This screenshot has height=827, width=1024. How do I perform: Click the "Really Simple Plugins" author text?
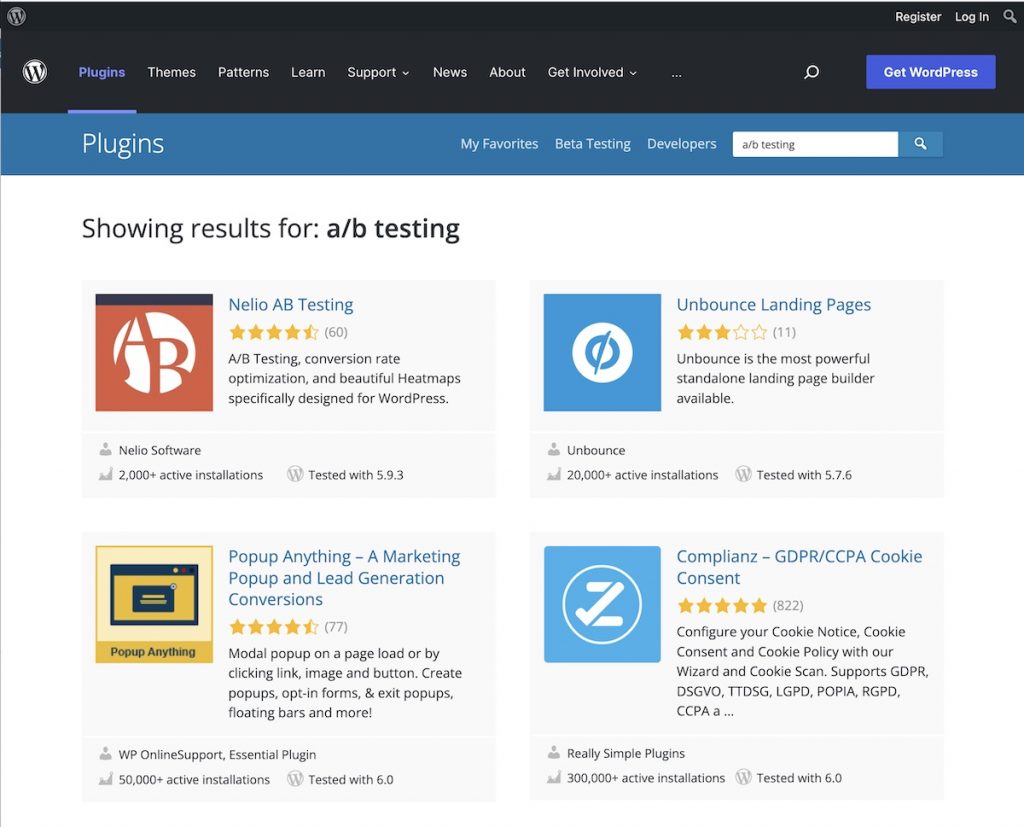(x=626, y=753)
